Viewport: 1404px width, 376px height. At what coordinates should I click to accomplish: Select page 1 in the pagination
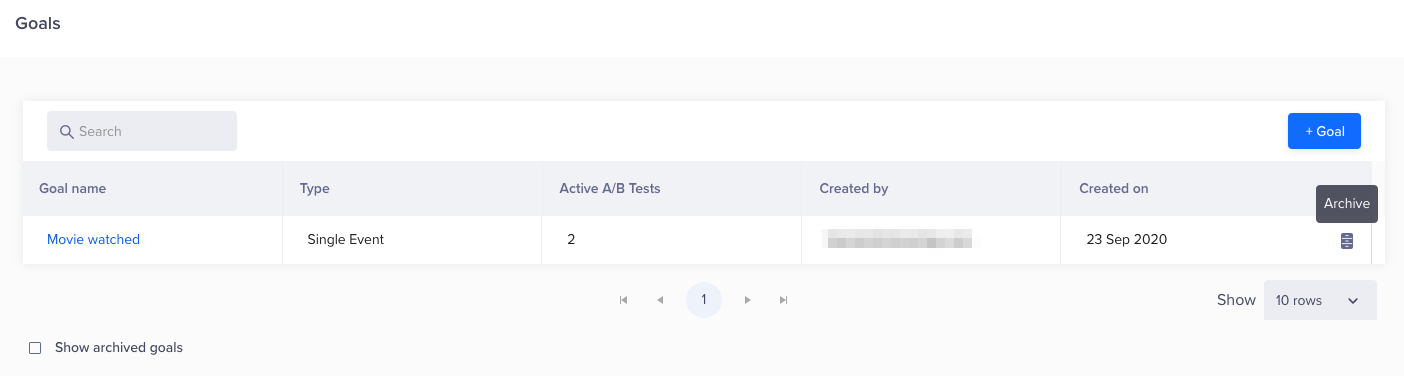click(704, 300)
